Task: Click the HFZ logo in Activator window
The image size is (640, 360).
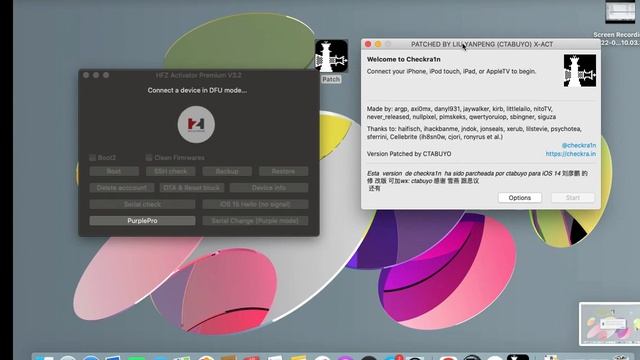Action: pos(196,124)
